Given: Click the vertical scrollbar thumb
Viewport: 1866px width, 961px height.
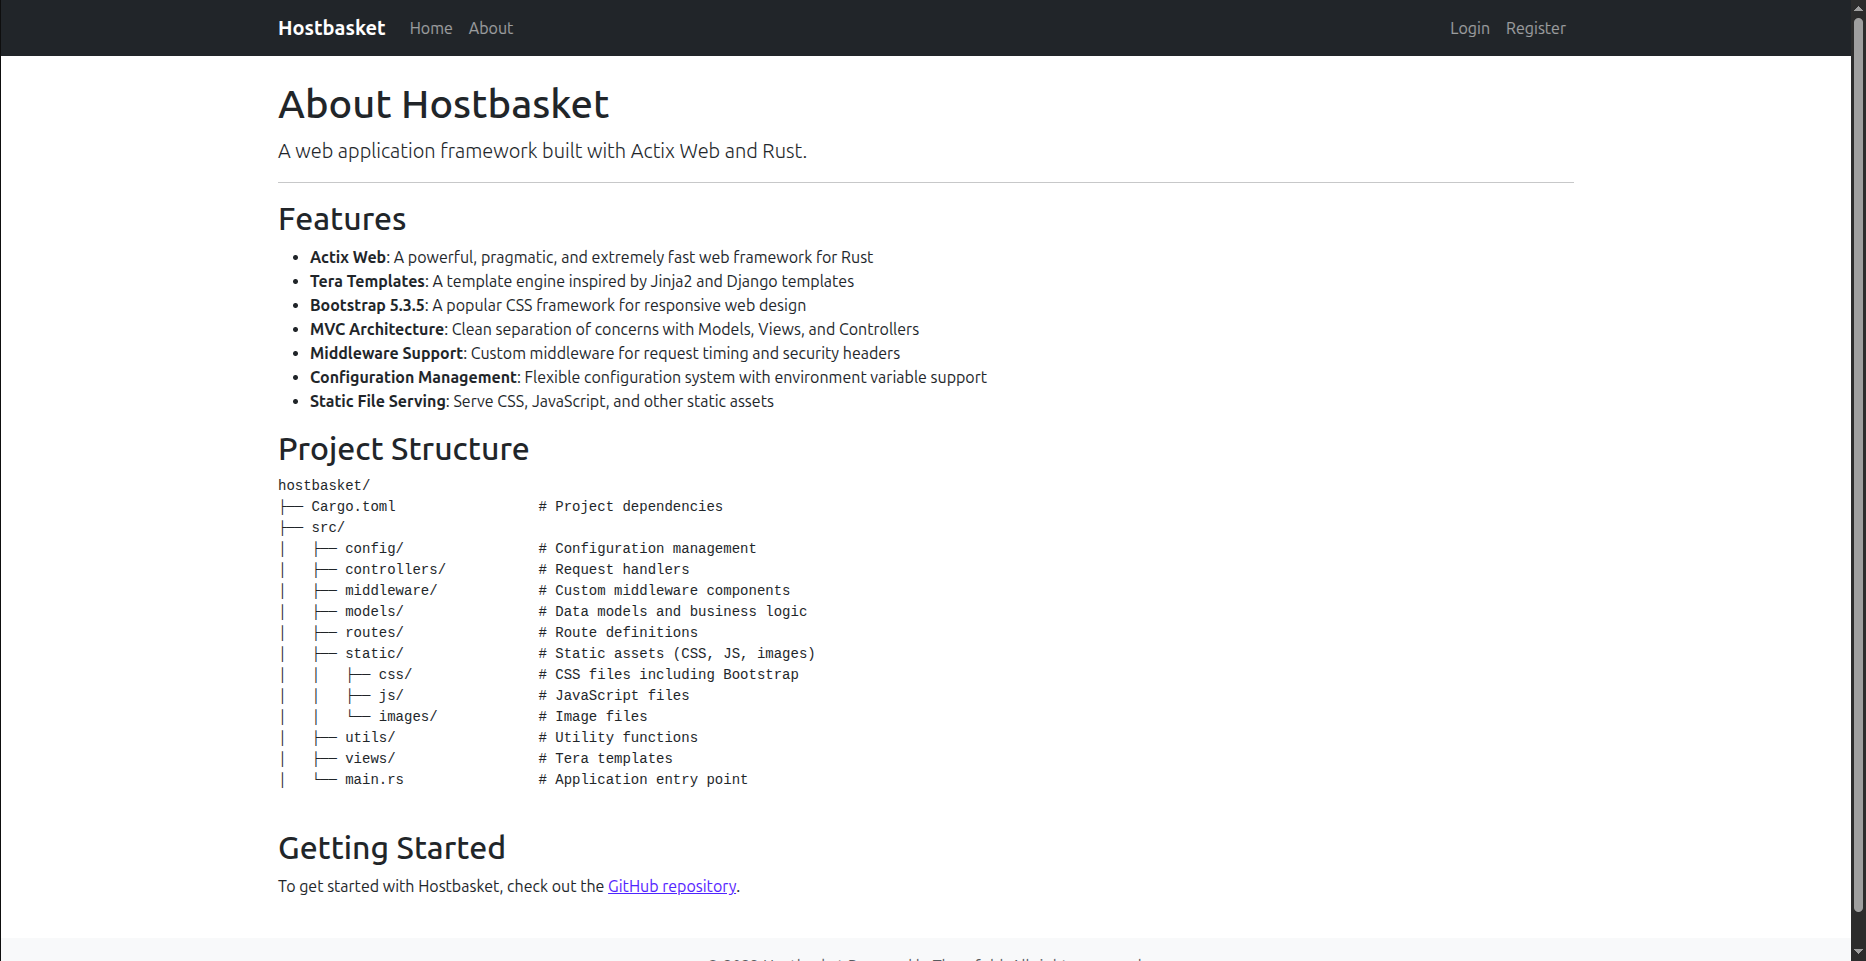Looking at the screenshot, I should (1858, 460).
